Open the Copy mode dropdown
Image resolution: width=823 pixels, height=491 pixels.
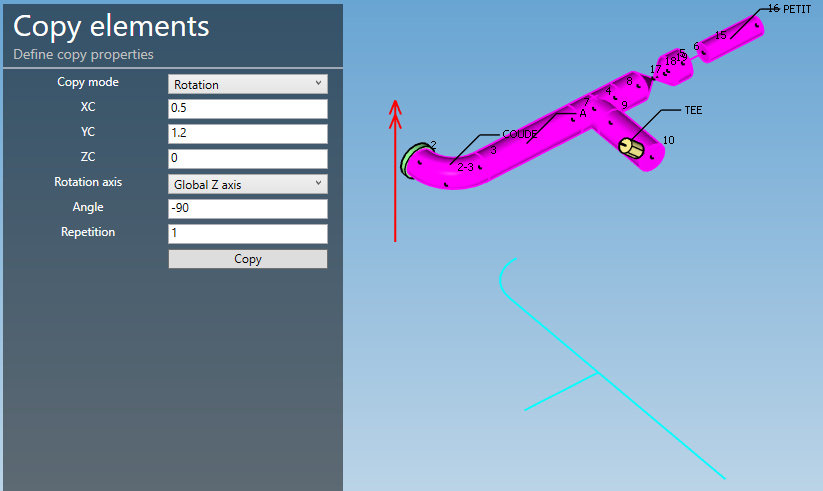click(247, 85)
